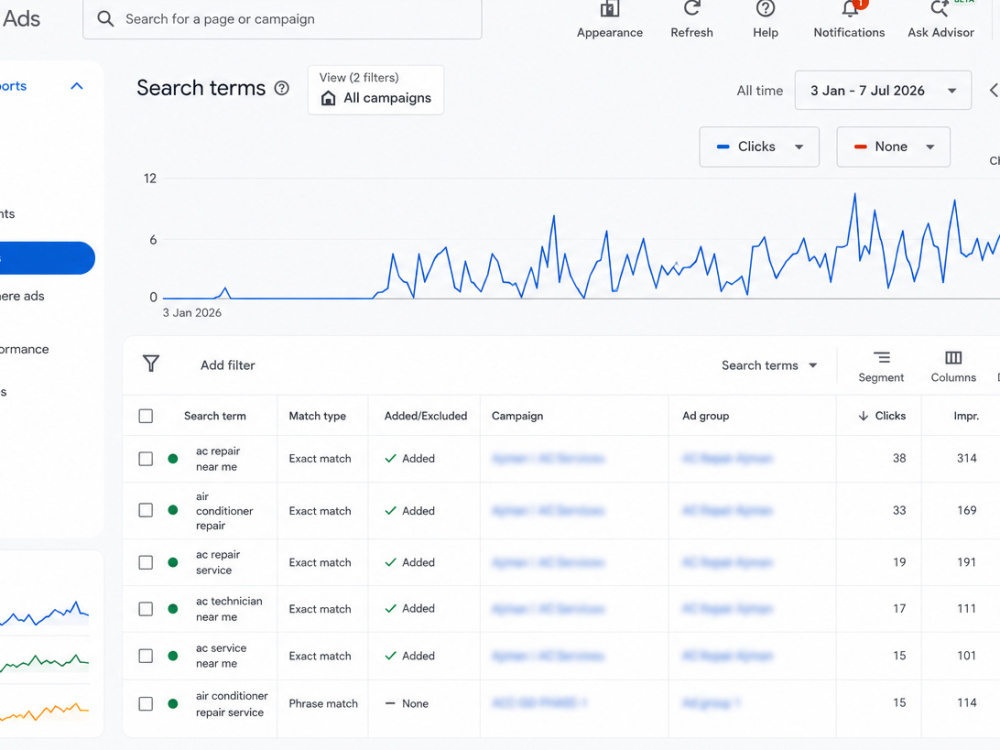This screenshot has width=1000, height=750.
Task: Select the ac repair service row checkbox
Action: coord(145,562)
